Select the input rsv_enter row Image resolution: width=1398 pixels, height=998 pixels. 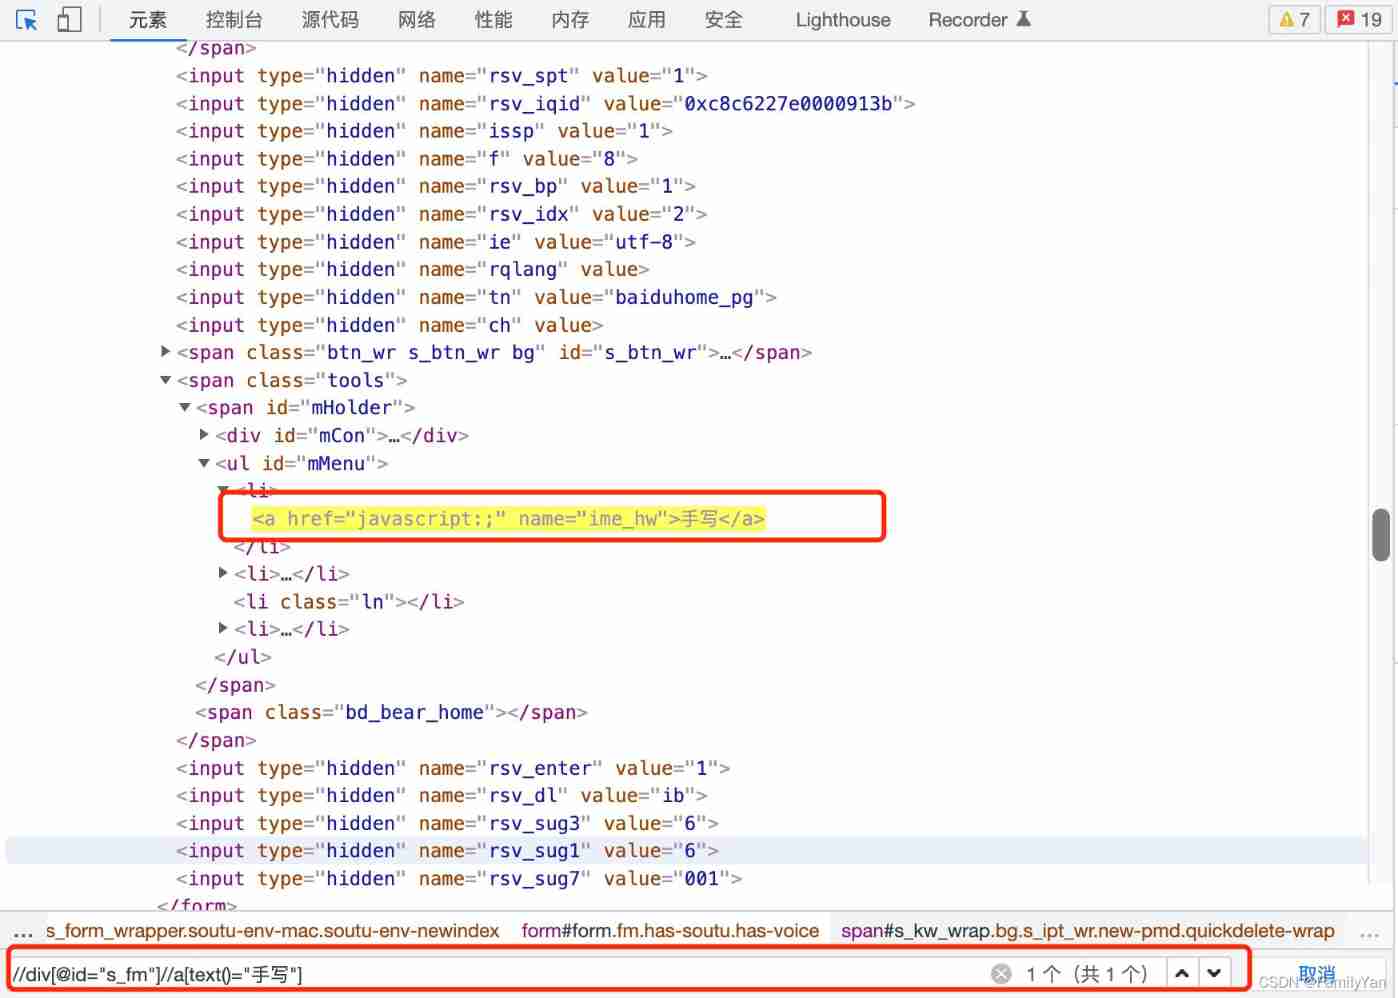[x=453, y=768]
